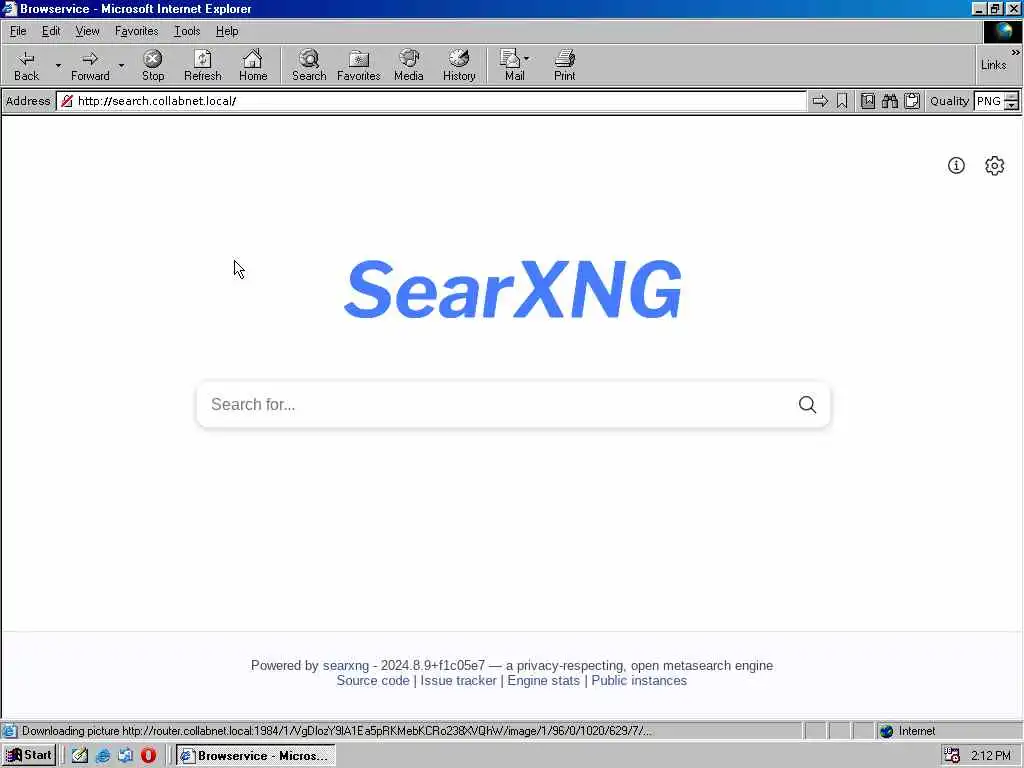The image size is (1024, 768).
Task: Open the Issue tracker link
Action: pyautogui.click(x=458, y=680)
